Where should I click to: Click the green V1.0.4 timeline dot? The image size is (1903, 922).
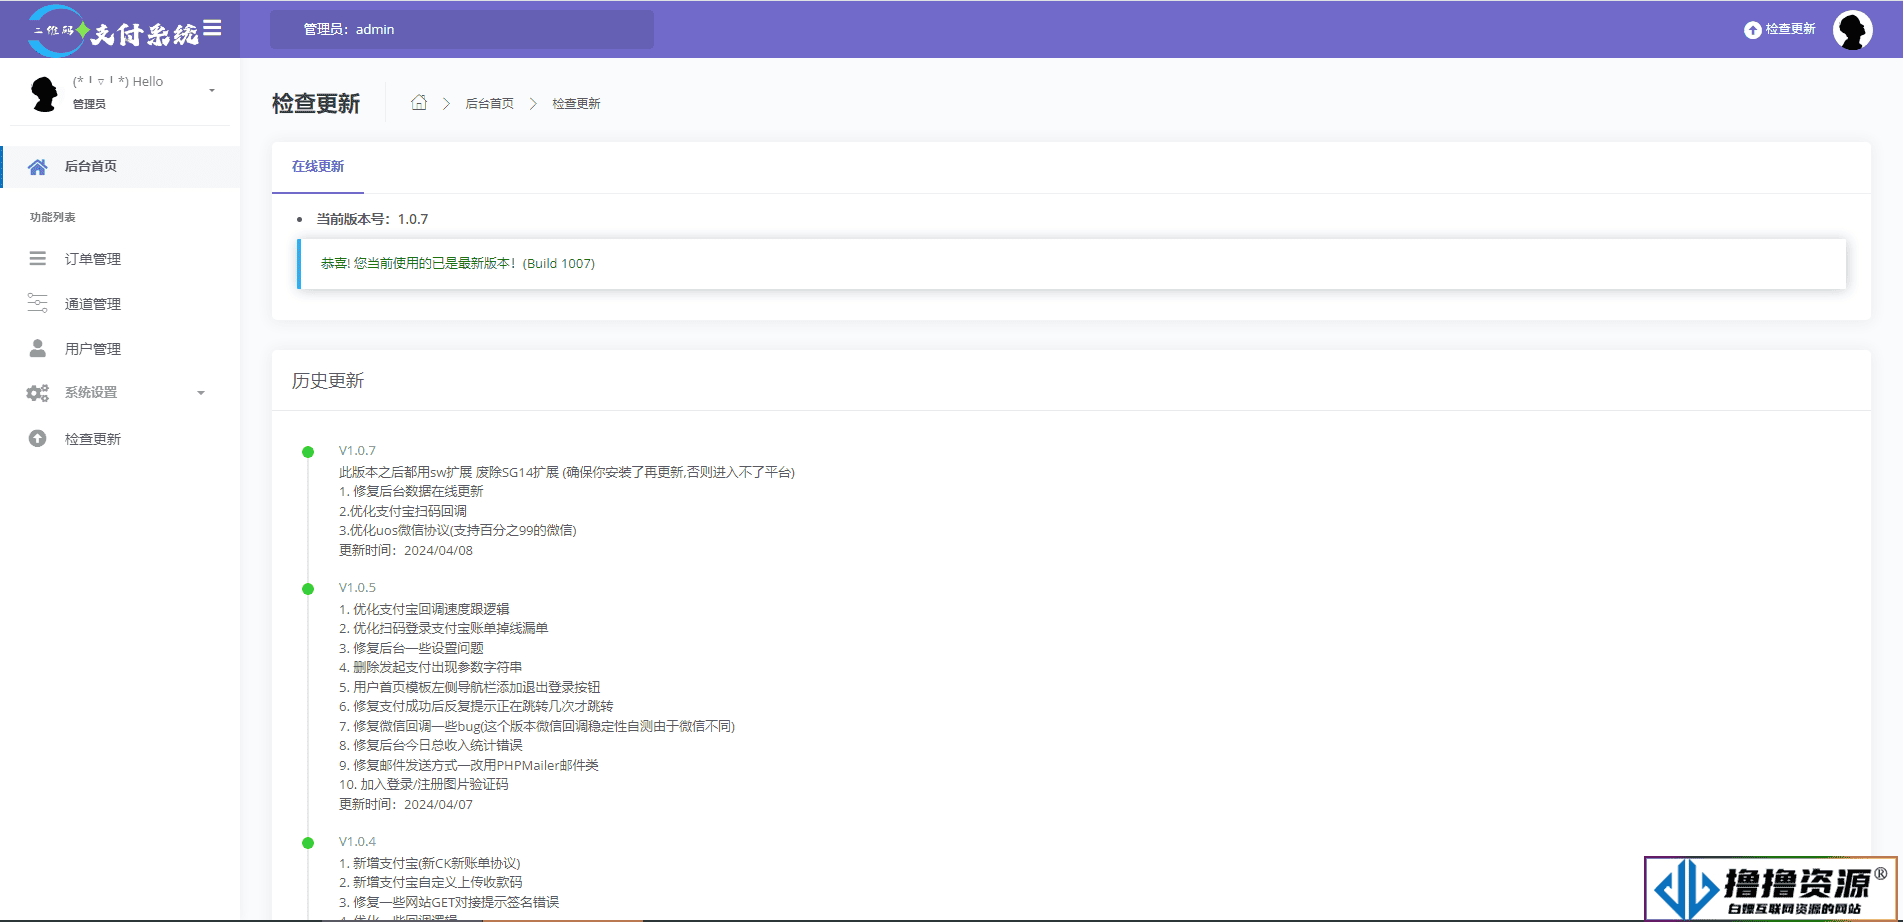pyautogui.click(x=308, y=843)
